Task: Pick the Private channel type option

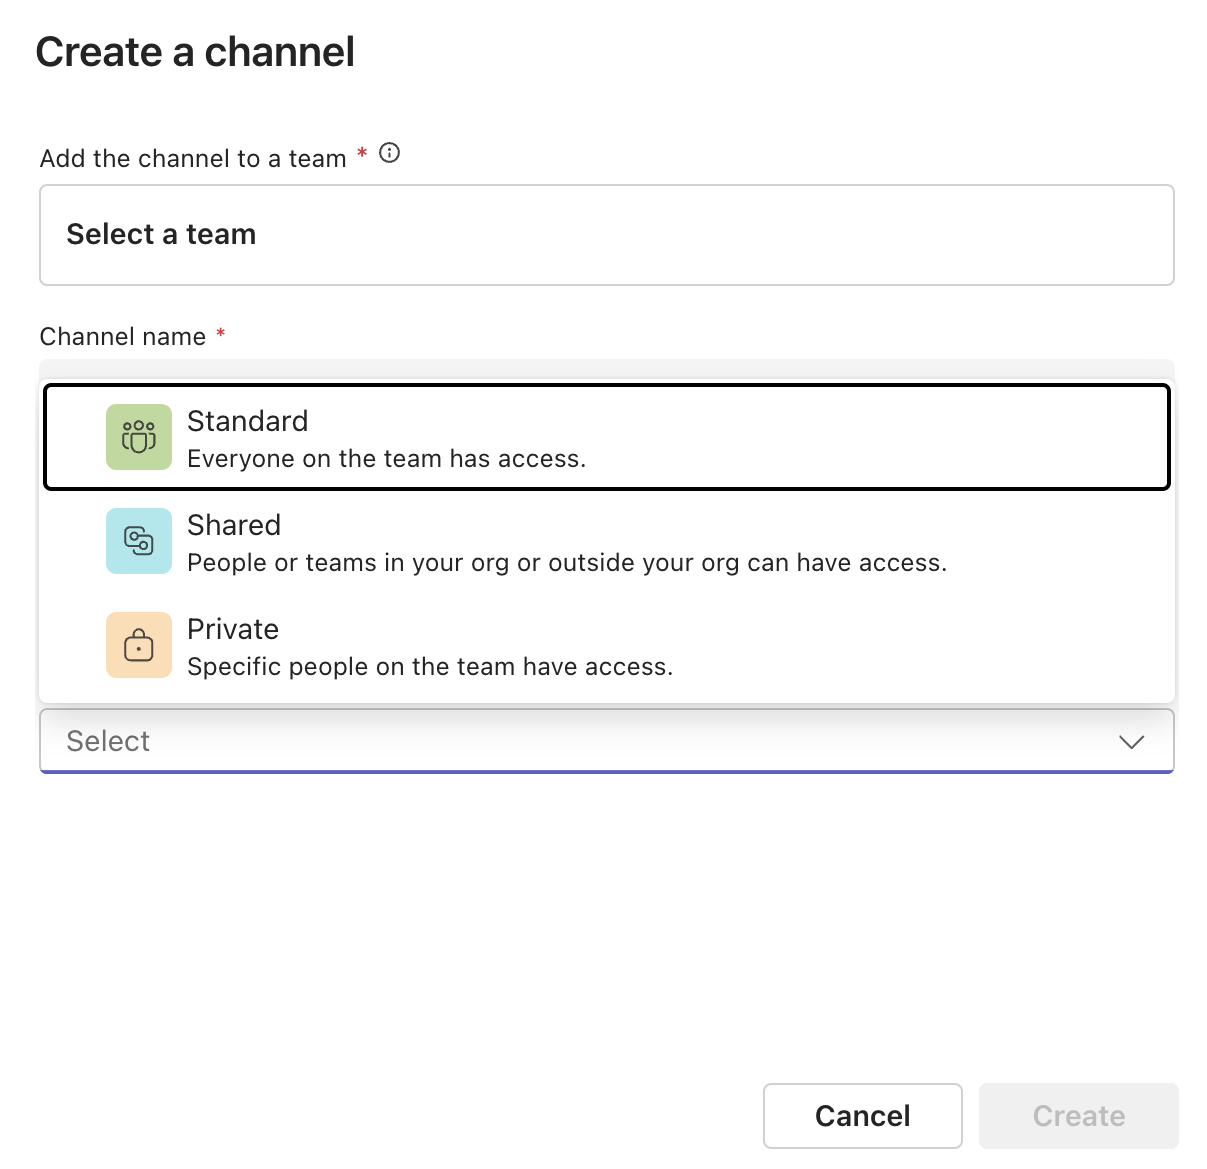Action: [x=606, y=646]
